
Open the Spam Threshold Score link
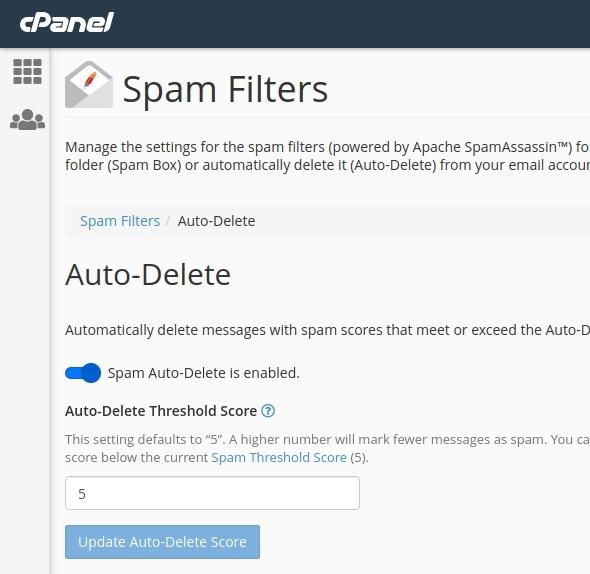pyautogui.click(x=279, y=457)
